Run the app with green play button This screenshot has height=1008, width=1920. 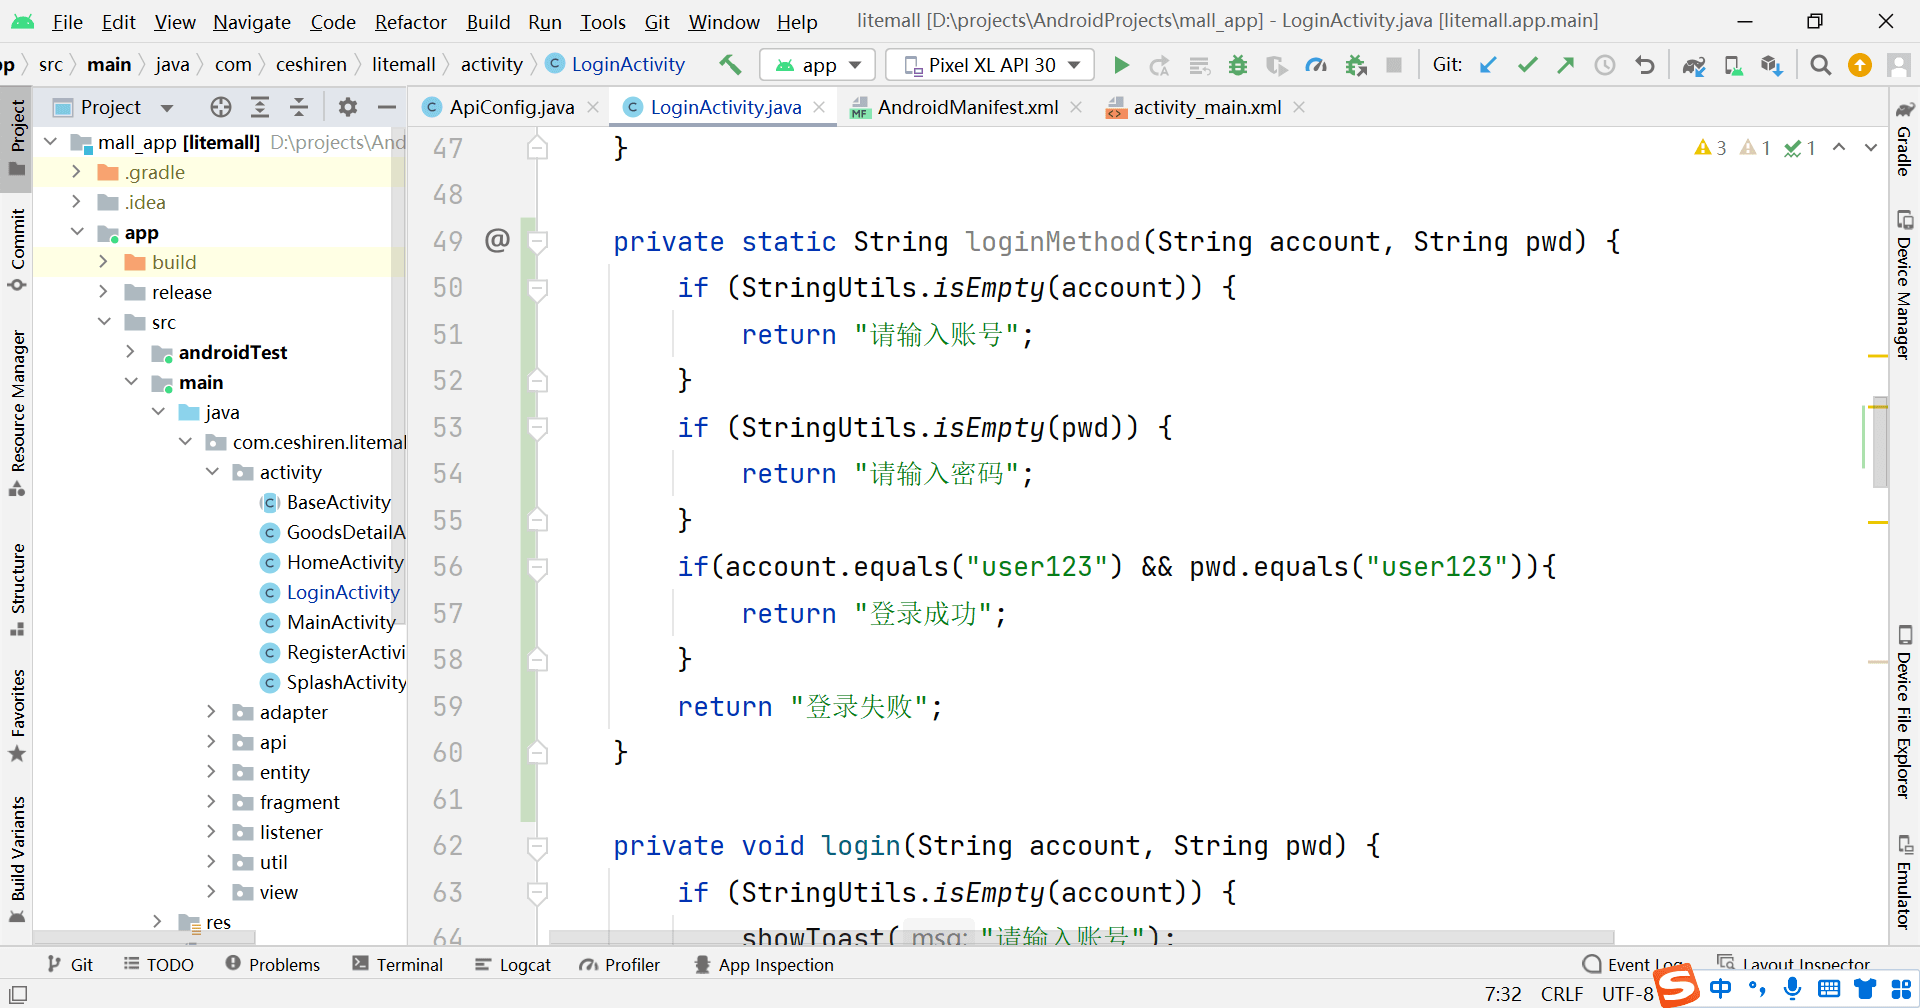tap(1121, 65)
